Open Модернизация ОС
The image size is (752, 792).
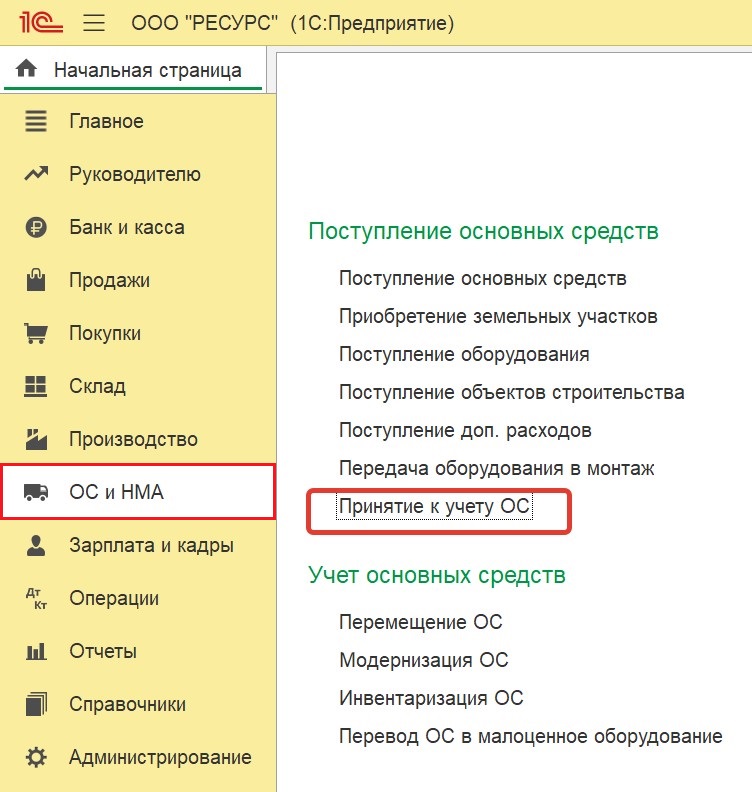point(424,660)
